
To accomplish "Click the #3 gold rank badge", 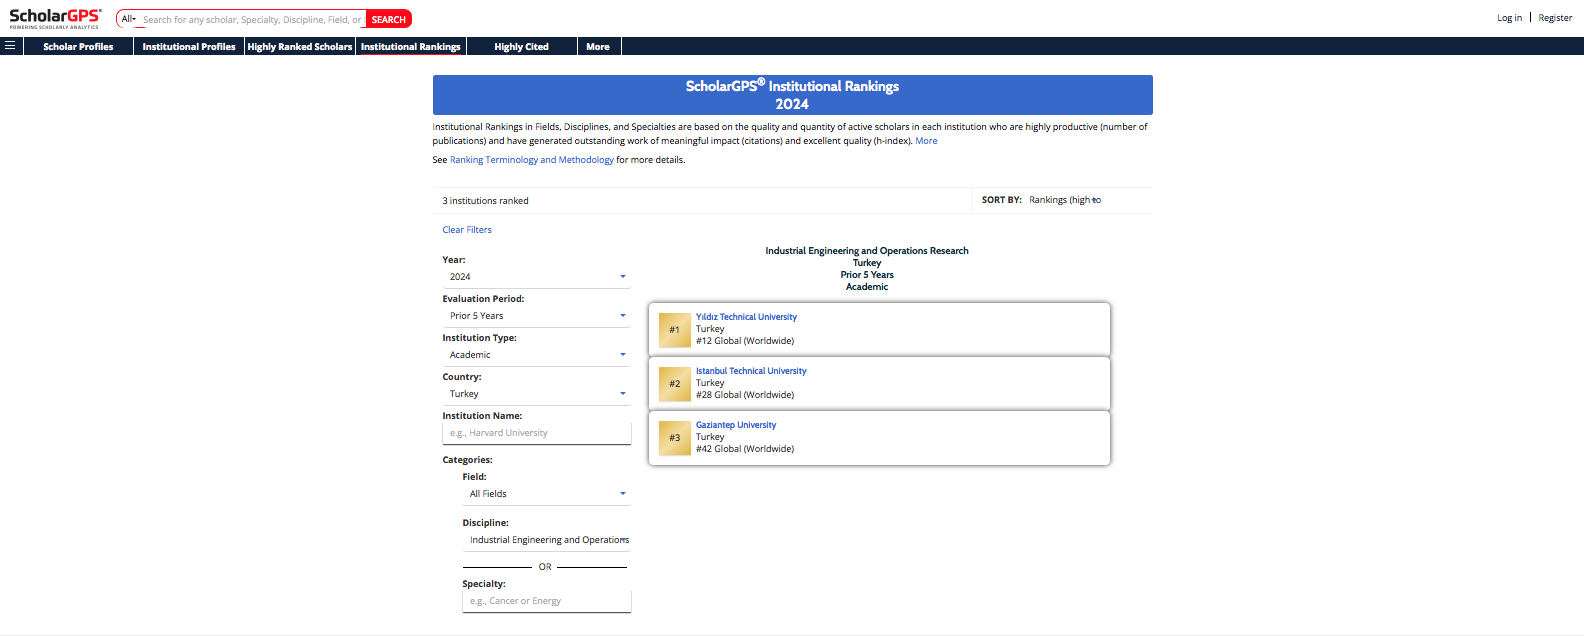I will (x=675, y=437).
